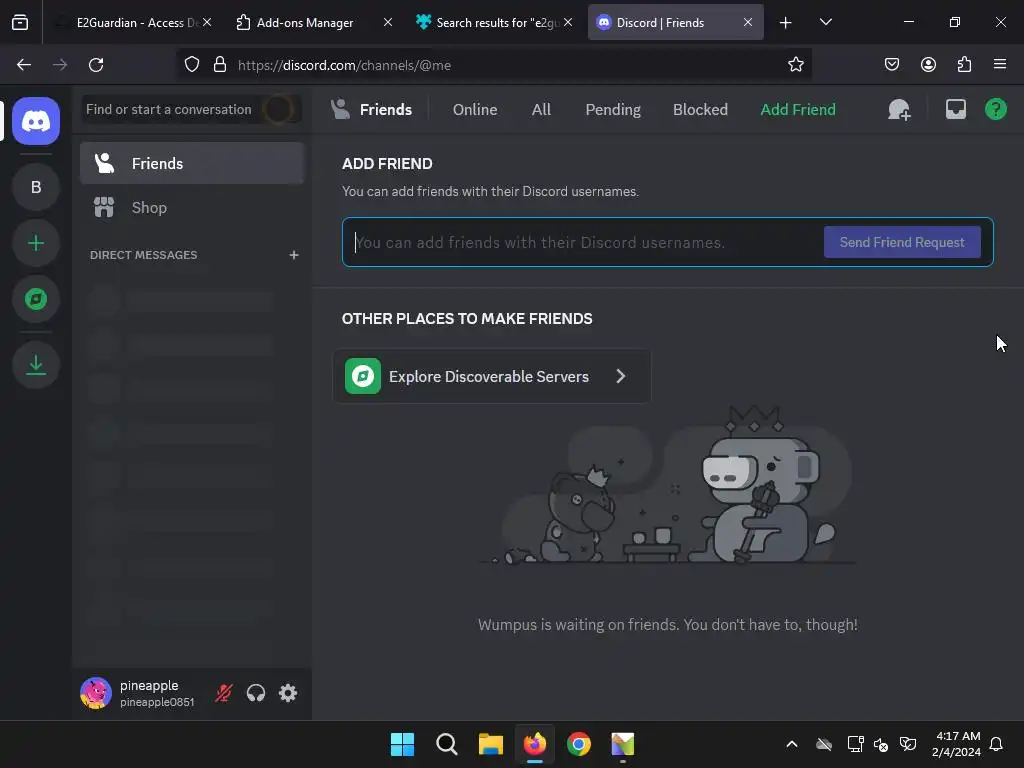Open a new browser tab
Viewport: 1024px width, 768px height.
(x=786, y=23)
